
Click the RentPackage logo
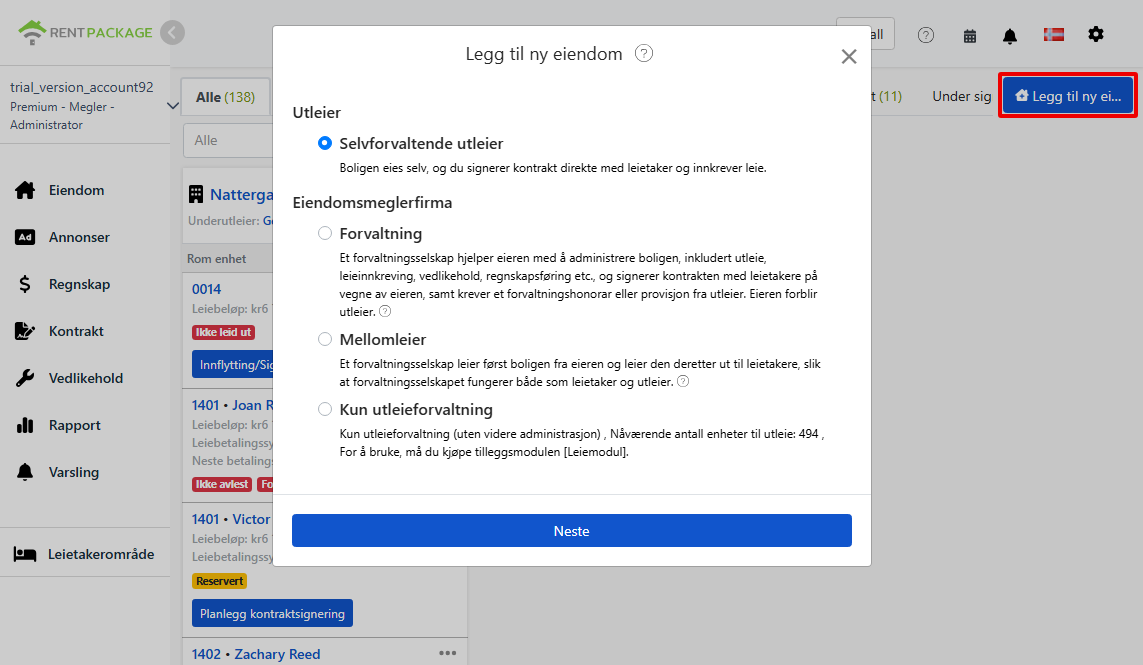(85, 32)
